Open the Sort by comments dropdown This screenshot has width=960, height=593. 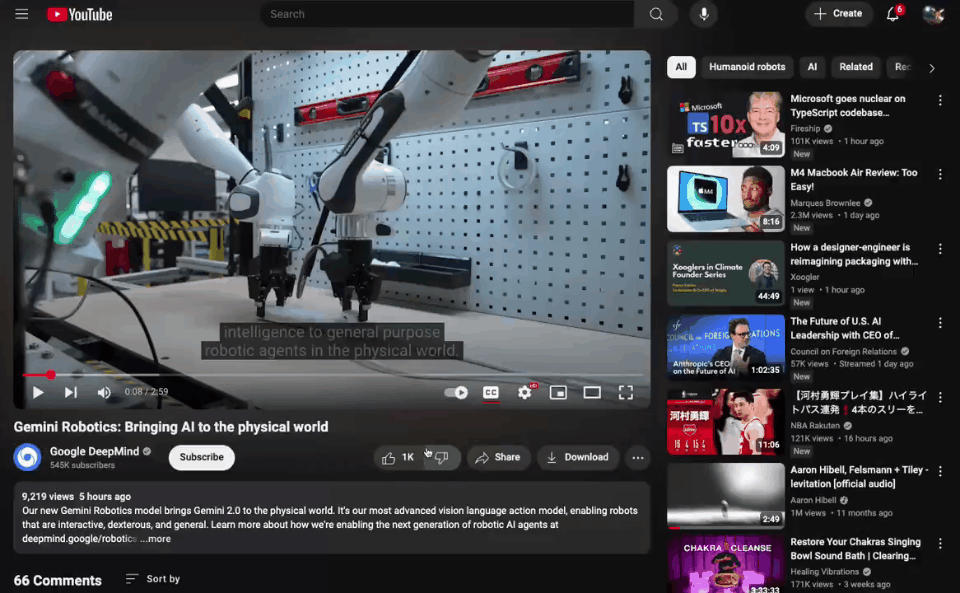tap(153, 579)
